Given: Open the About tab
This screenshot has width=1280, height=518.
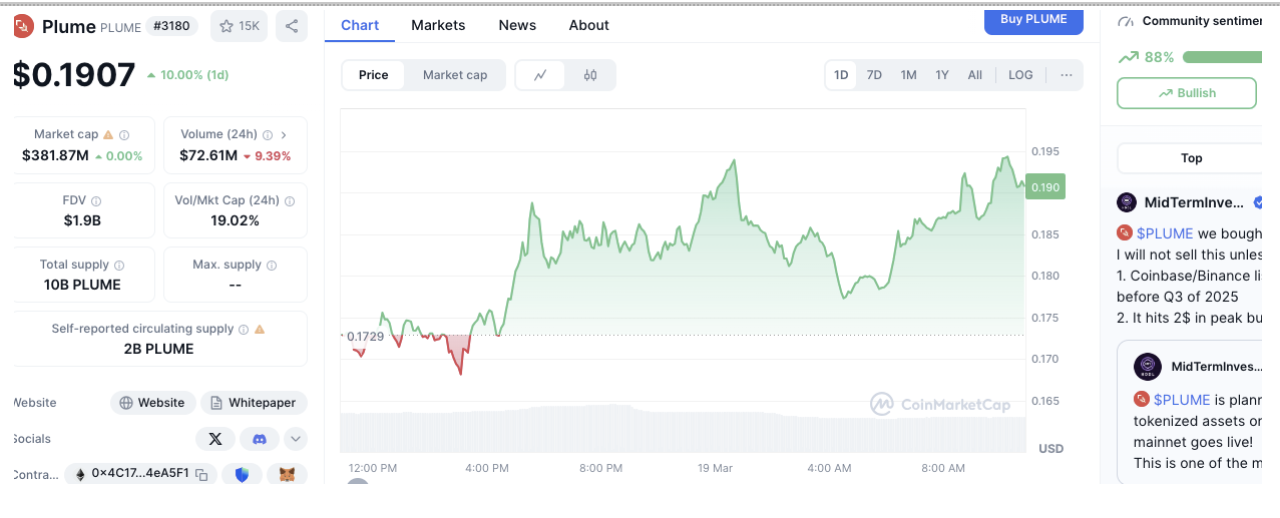Looking at the screenshot, I should 589,25.
